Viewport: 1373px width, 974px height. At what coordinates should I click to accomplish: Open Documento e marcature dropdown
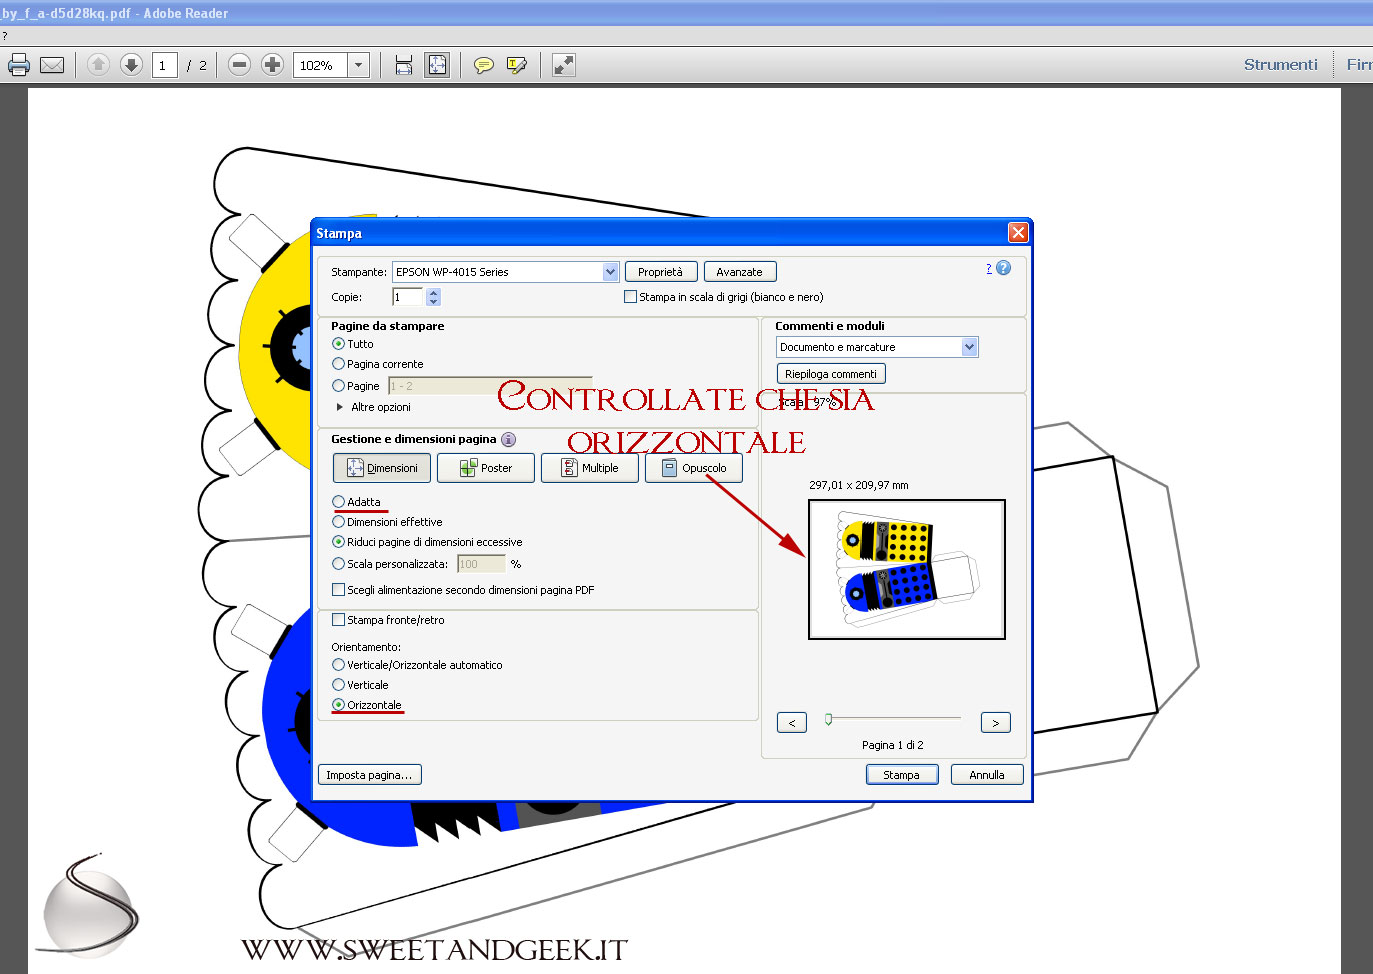pos(968,347)
